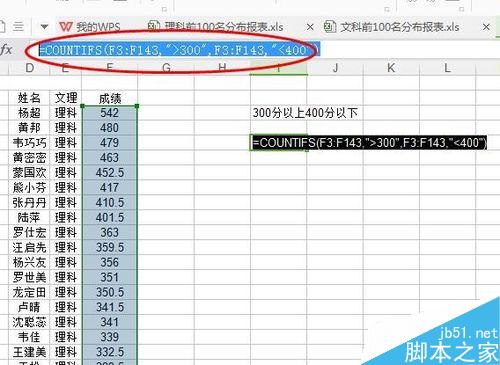This screenshot has height=365, width=500.
Task: Select the cell with name 陆萍
Action: (29, 218)
